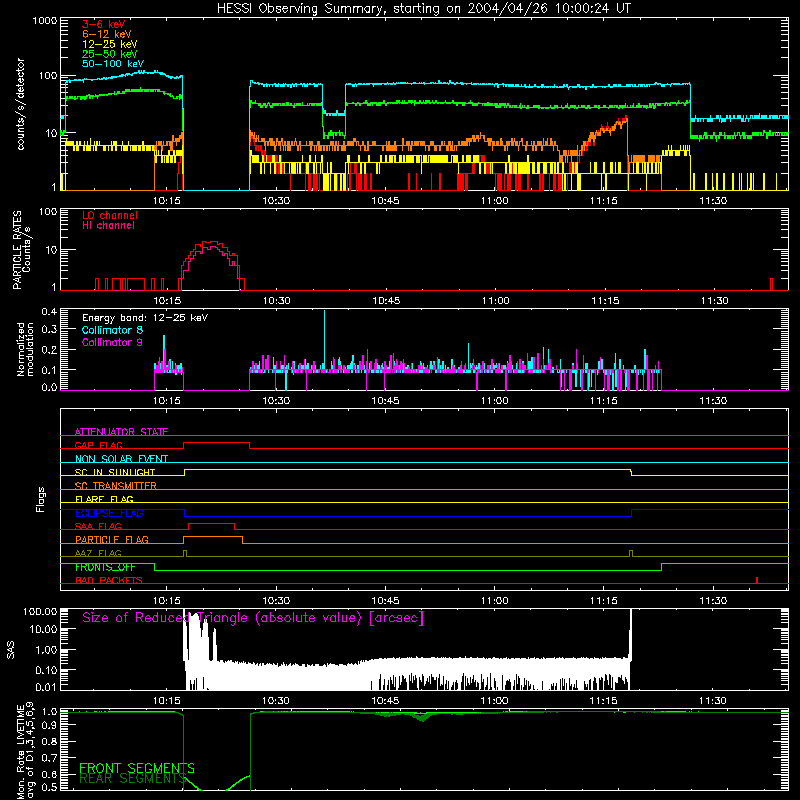Click the yellow '12-25 keV' legend label
The width and height of the screenshot is (800, 800).
click(109, 44)
